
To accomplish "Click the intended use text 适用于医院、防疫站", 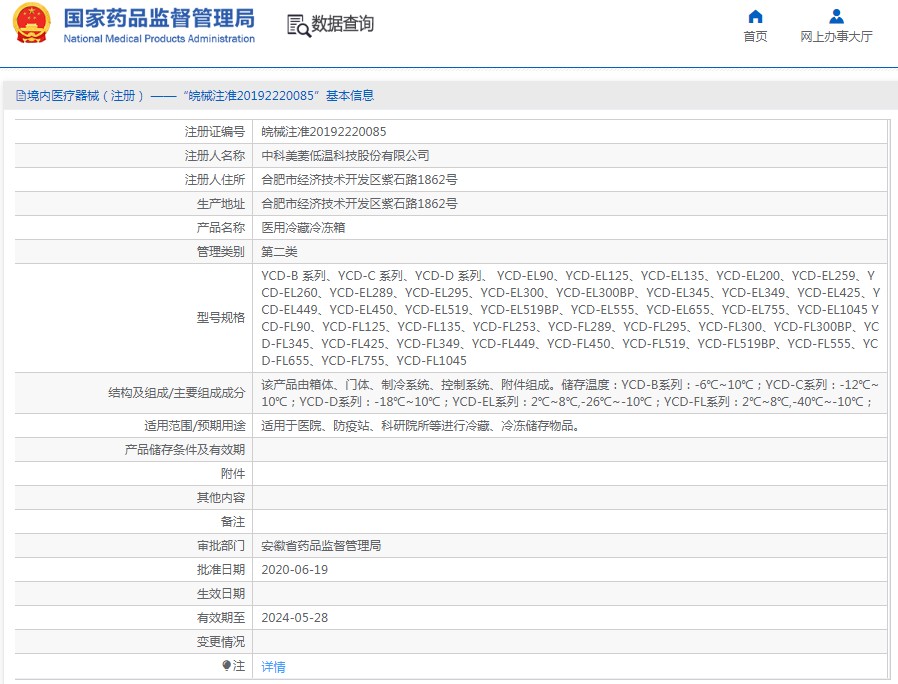I will click(x=421, y=426).
